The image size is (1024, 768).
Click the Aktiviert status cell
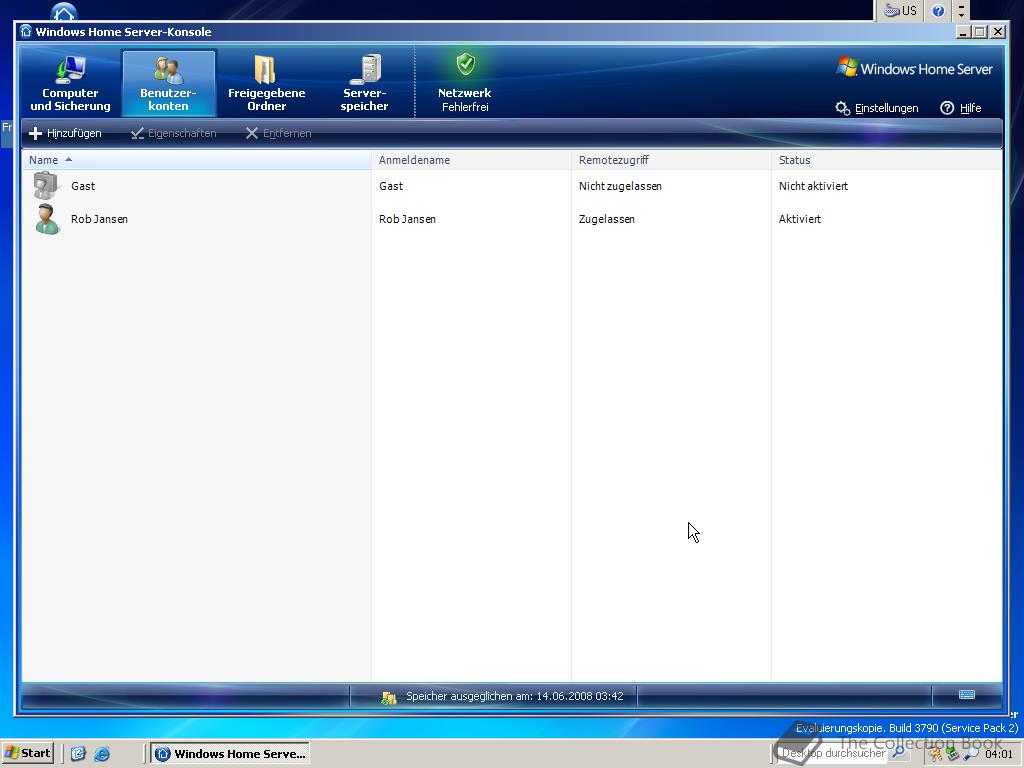(800, 219)
